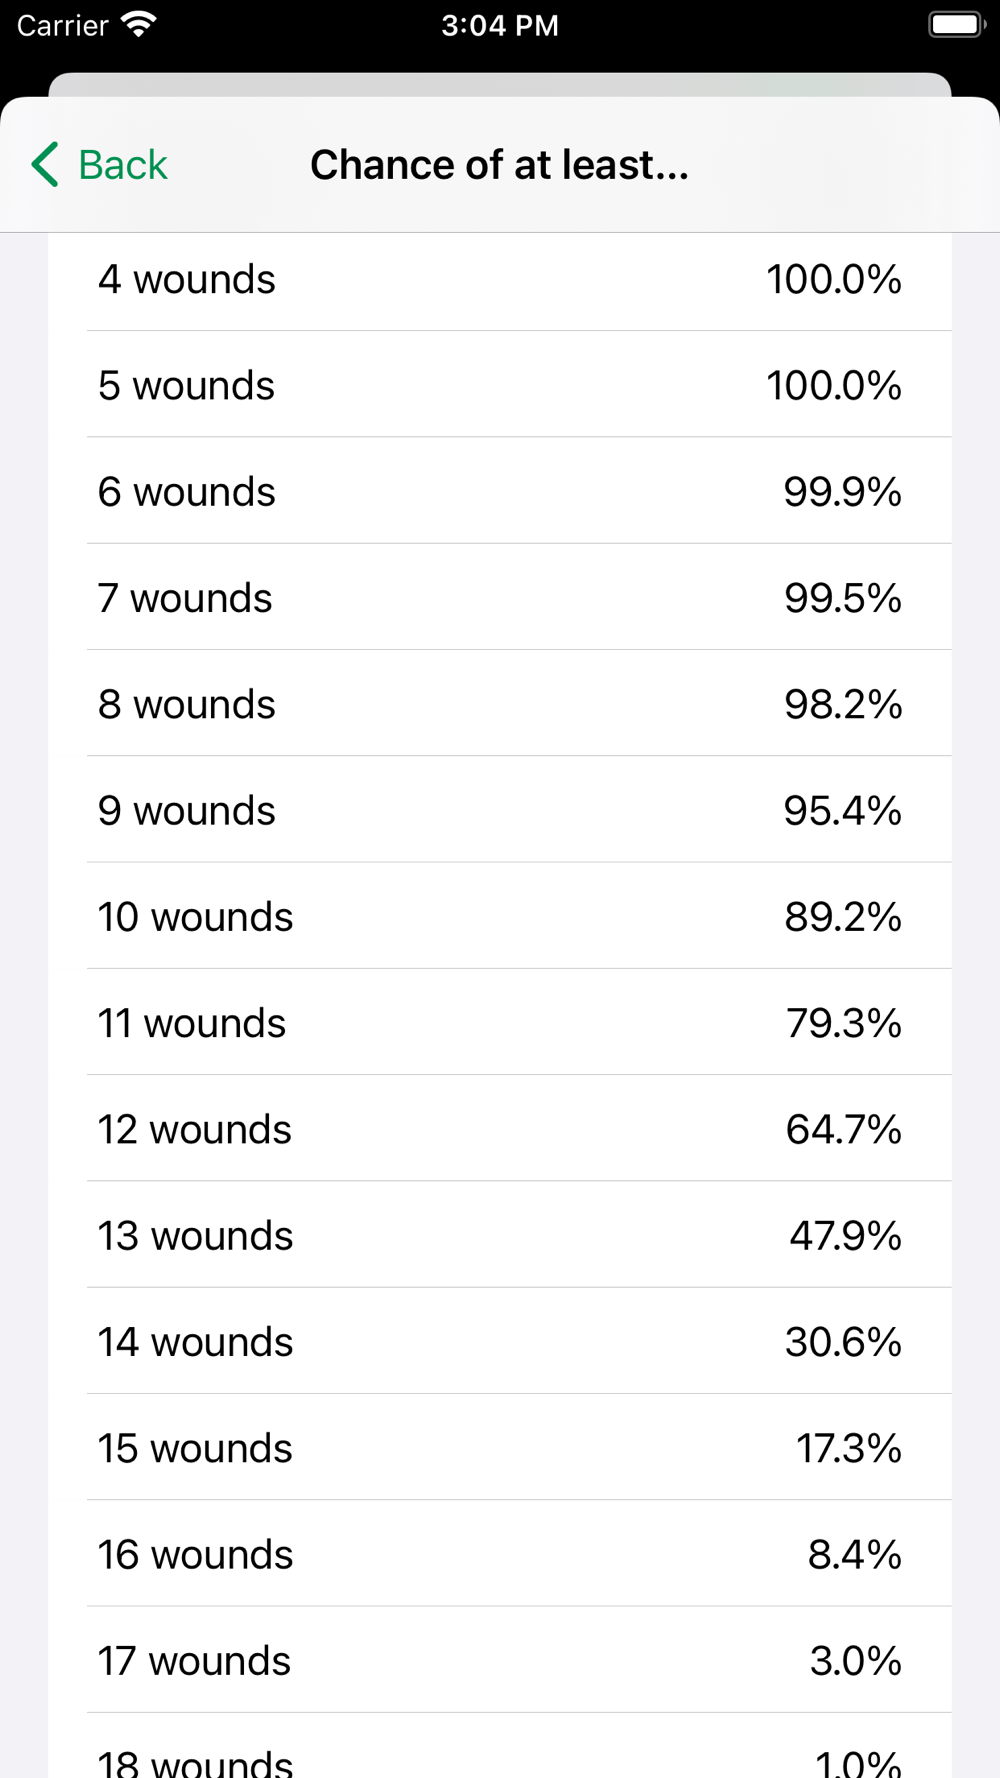Tap the 6 wounds entry

500,491
